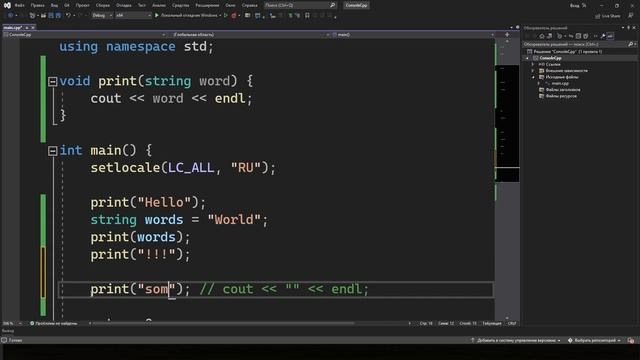Image resolution: width=640 pixels, height=360 pixels.
Task: Select the Файлы ресурсов folder
Action: tap(561, 96)
